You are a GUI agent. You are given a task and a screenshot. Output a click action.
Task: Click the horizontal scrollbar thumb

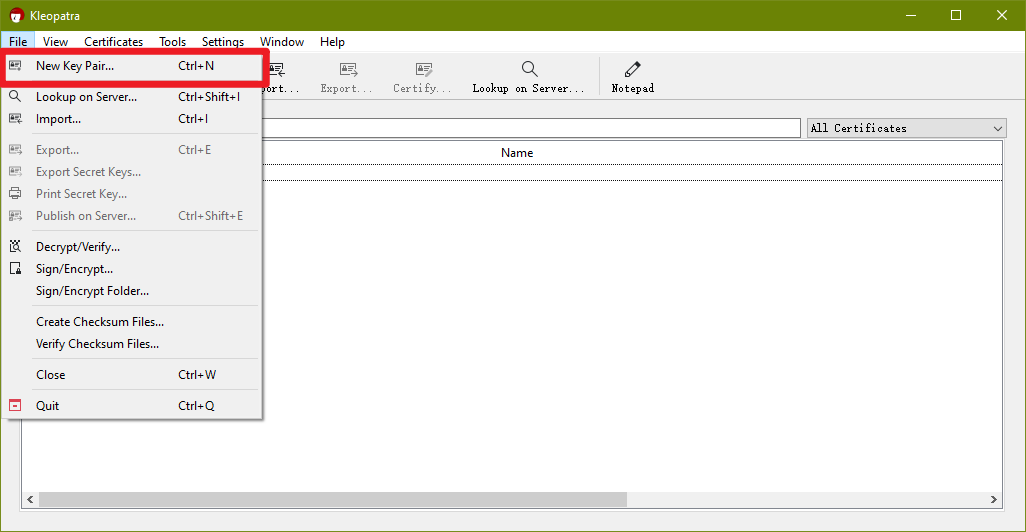click(333, 500)
